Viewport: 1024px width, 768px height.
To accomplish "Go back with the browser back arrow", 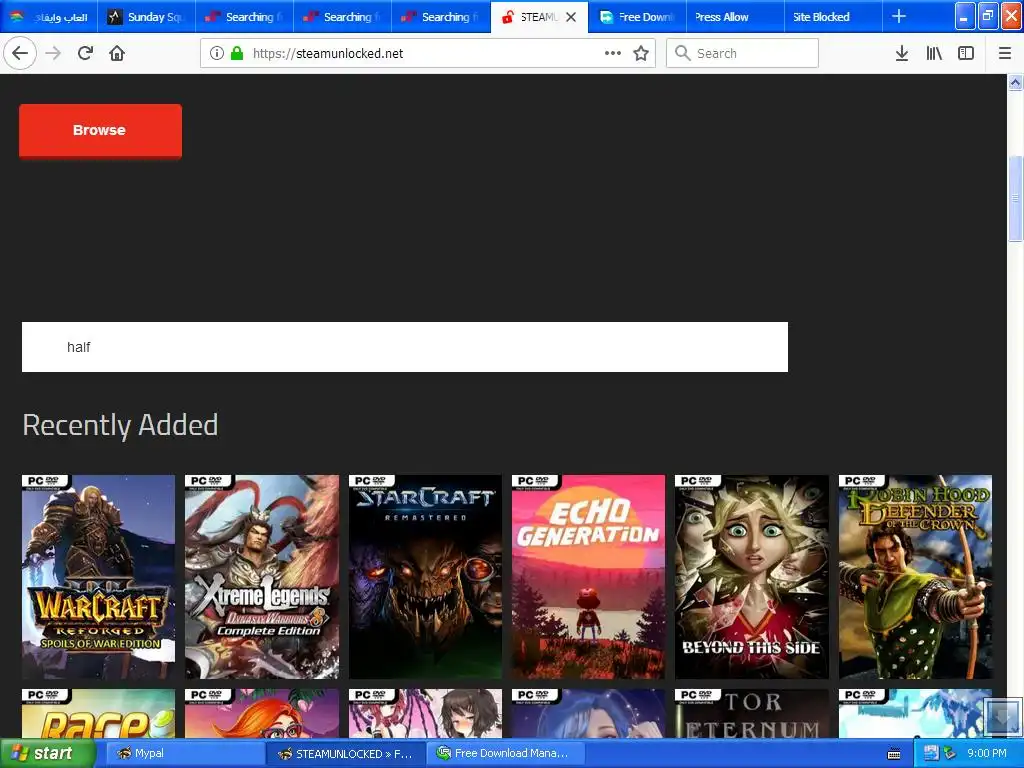I will tap(20, 53).
